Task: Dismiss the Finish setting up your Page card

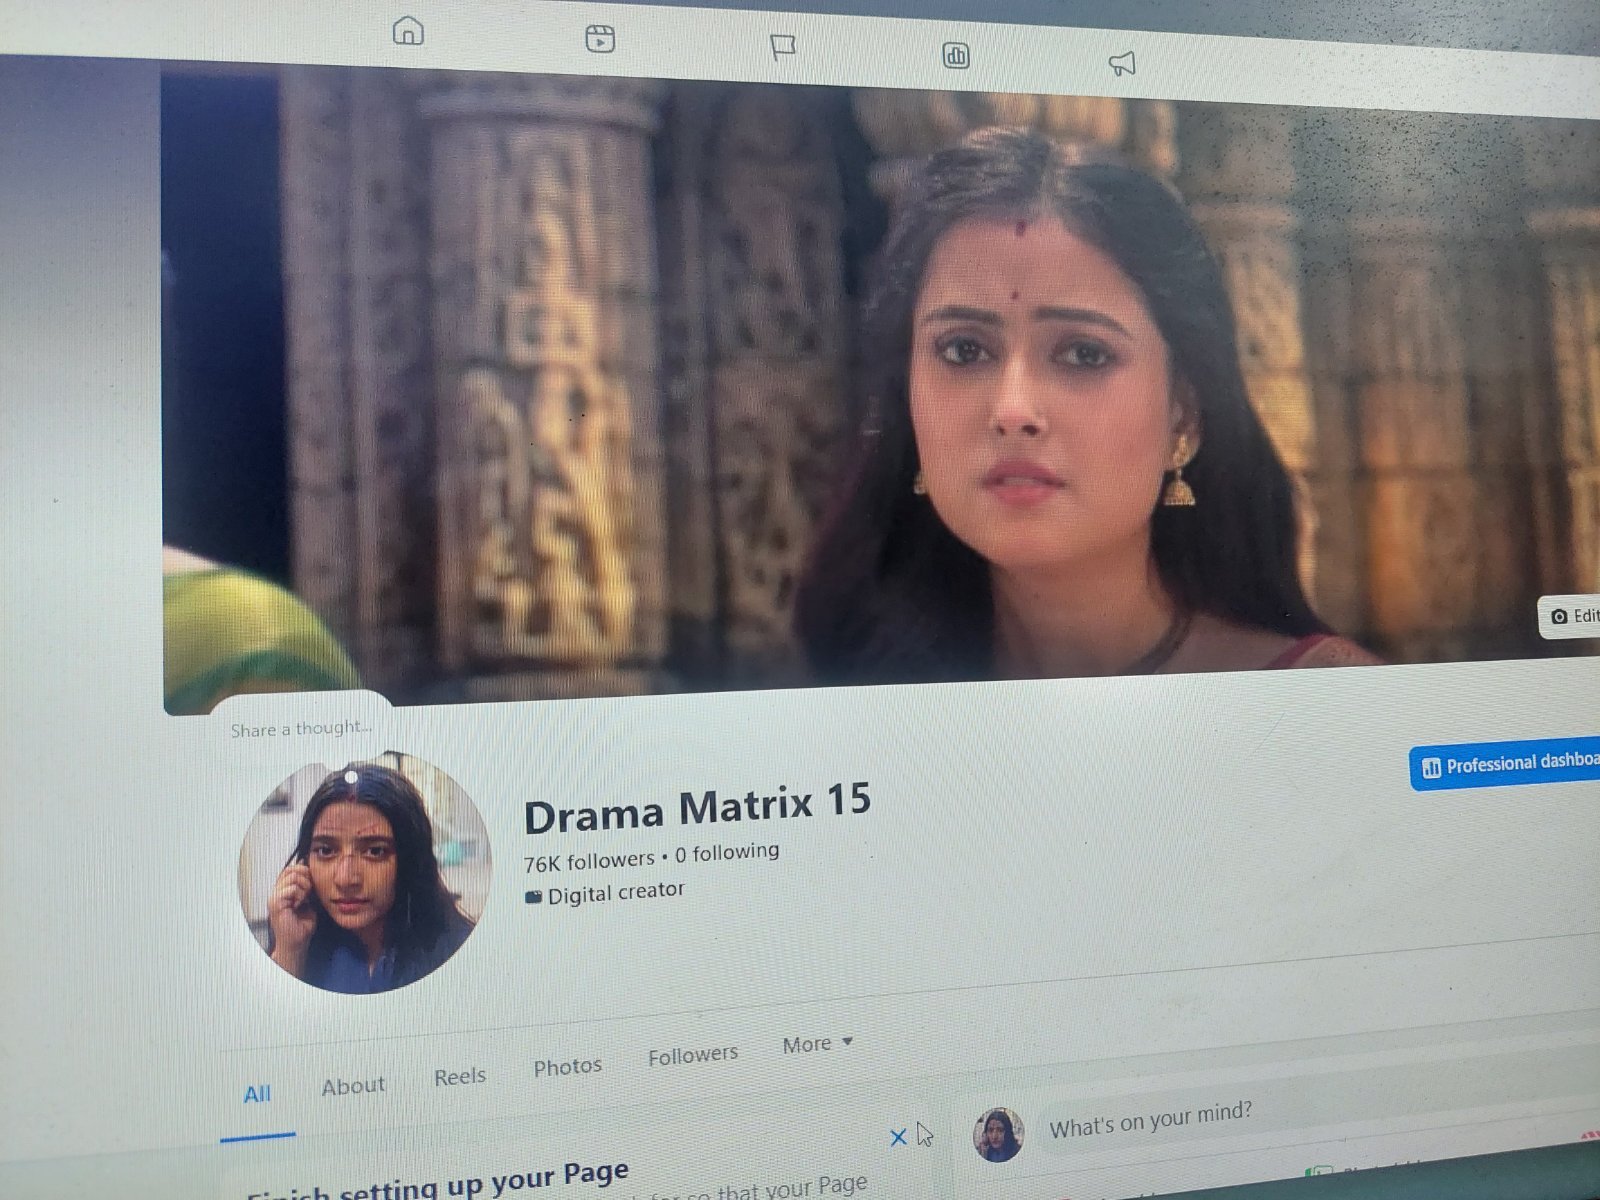Action: [x=898, y=1137]
